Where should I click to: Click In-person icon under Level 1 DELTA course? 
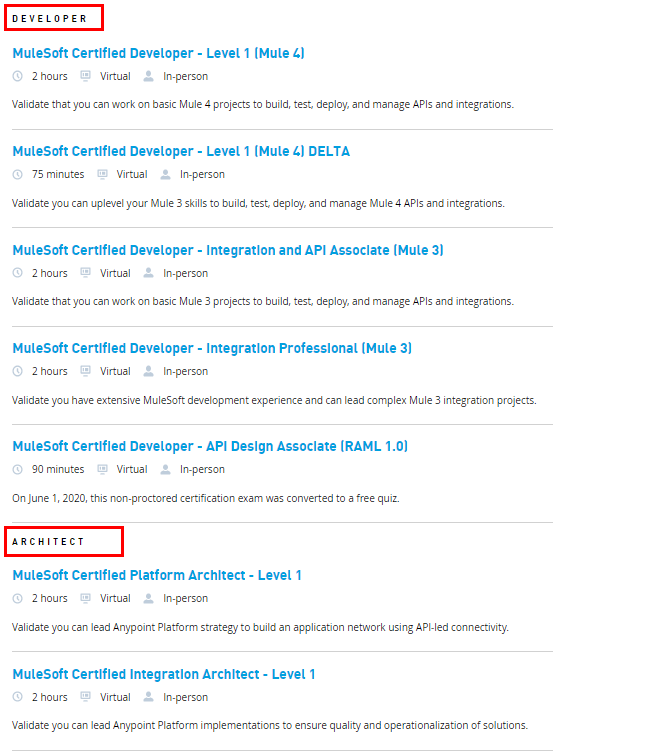(x=166, y=174)
